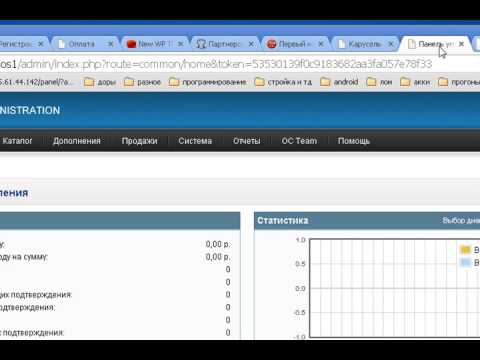Open the прогоны bookmarks folder
This screenshot has height=360, width=480.
point(459,82)
